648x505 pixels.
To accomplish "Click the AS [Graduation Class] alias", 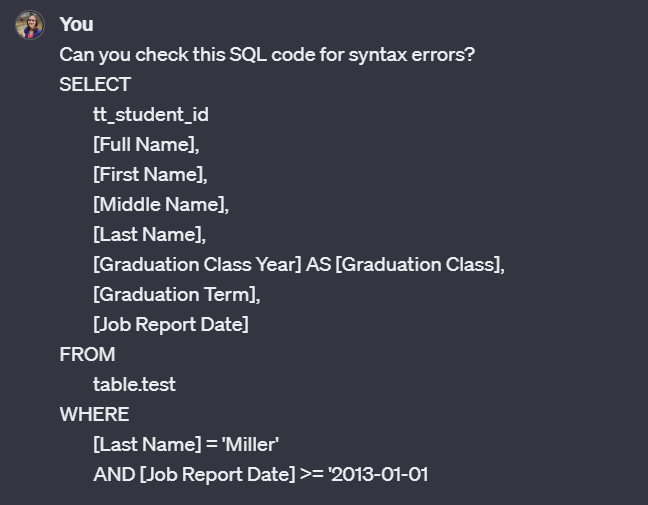I will click(x=405, y=264).
